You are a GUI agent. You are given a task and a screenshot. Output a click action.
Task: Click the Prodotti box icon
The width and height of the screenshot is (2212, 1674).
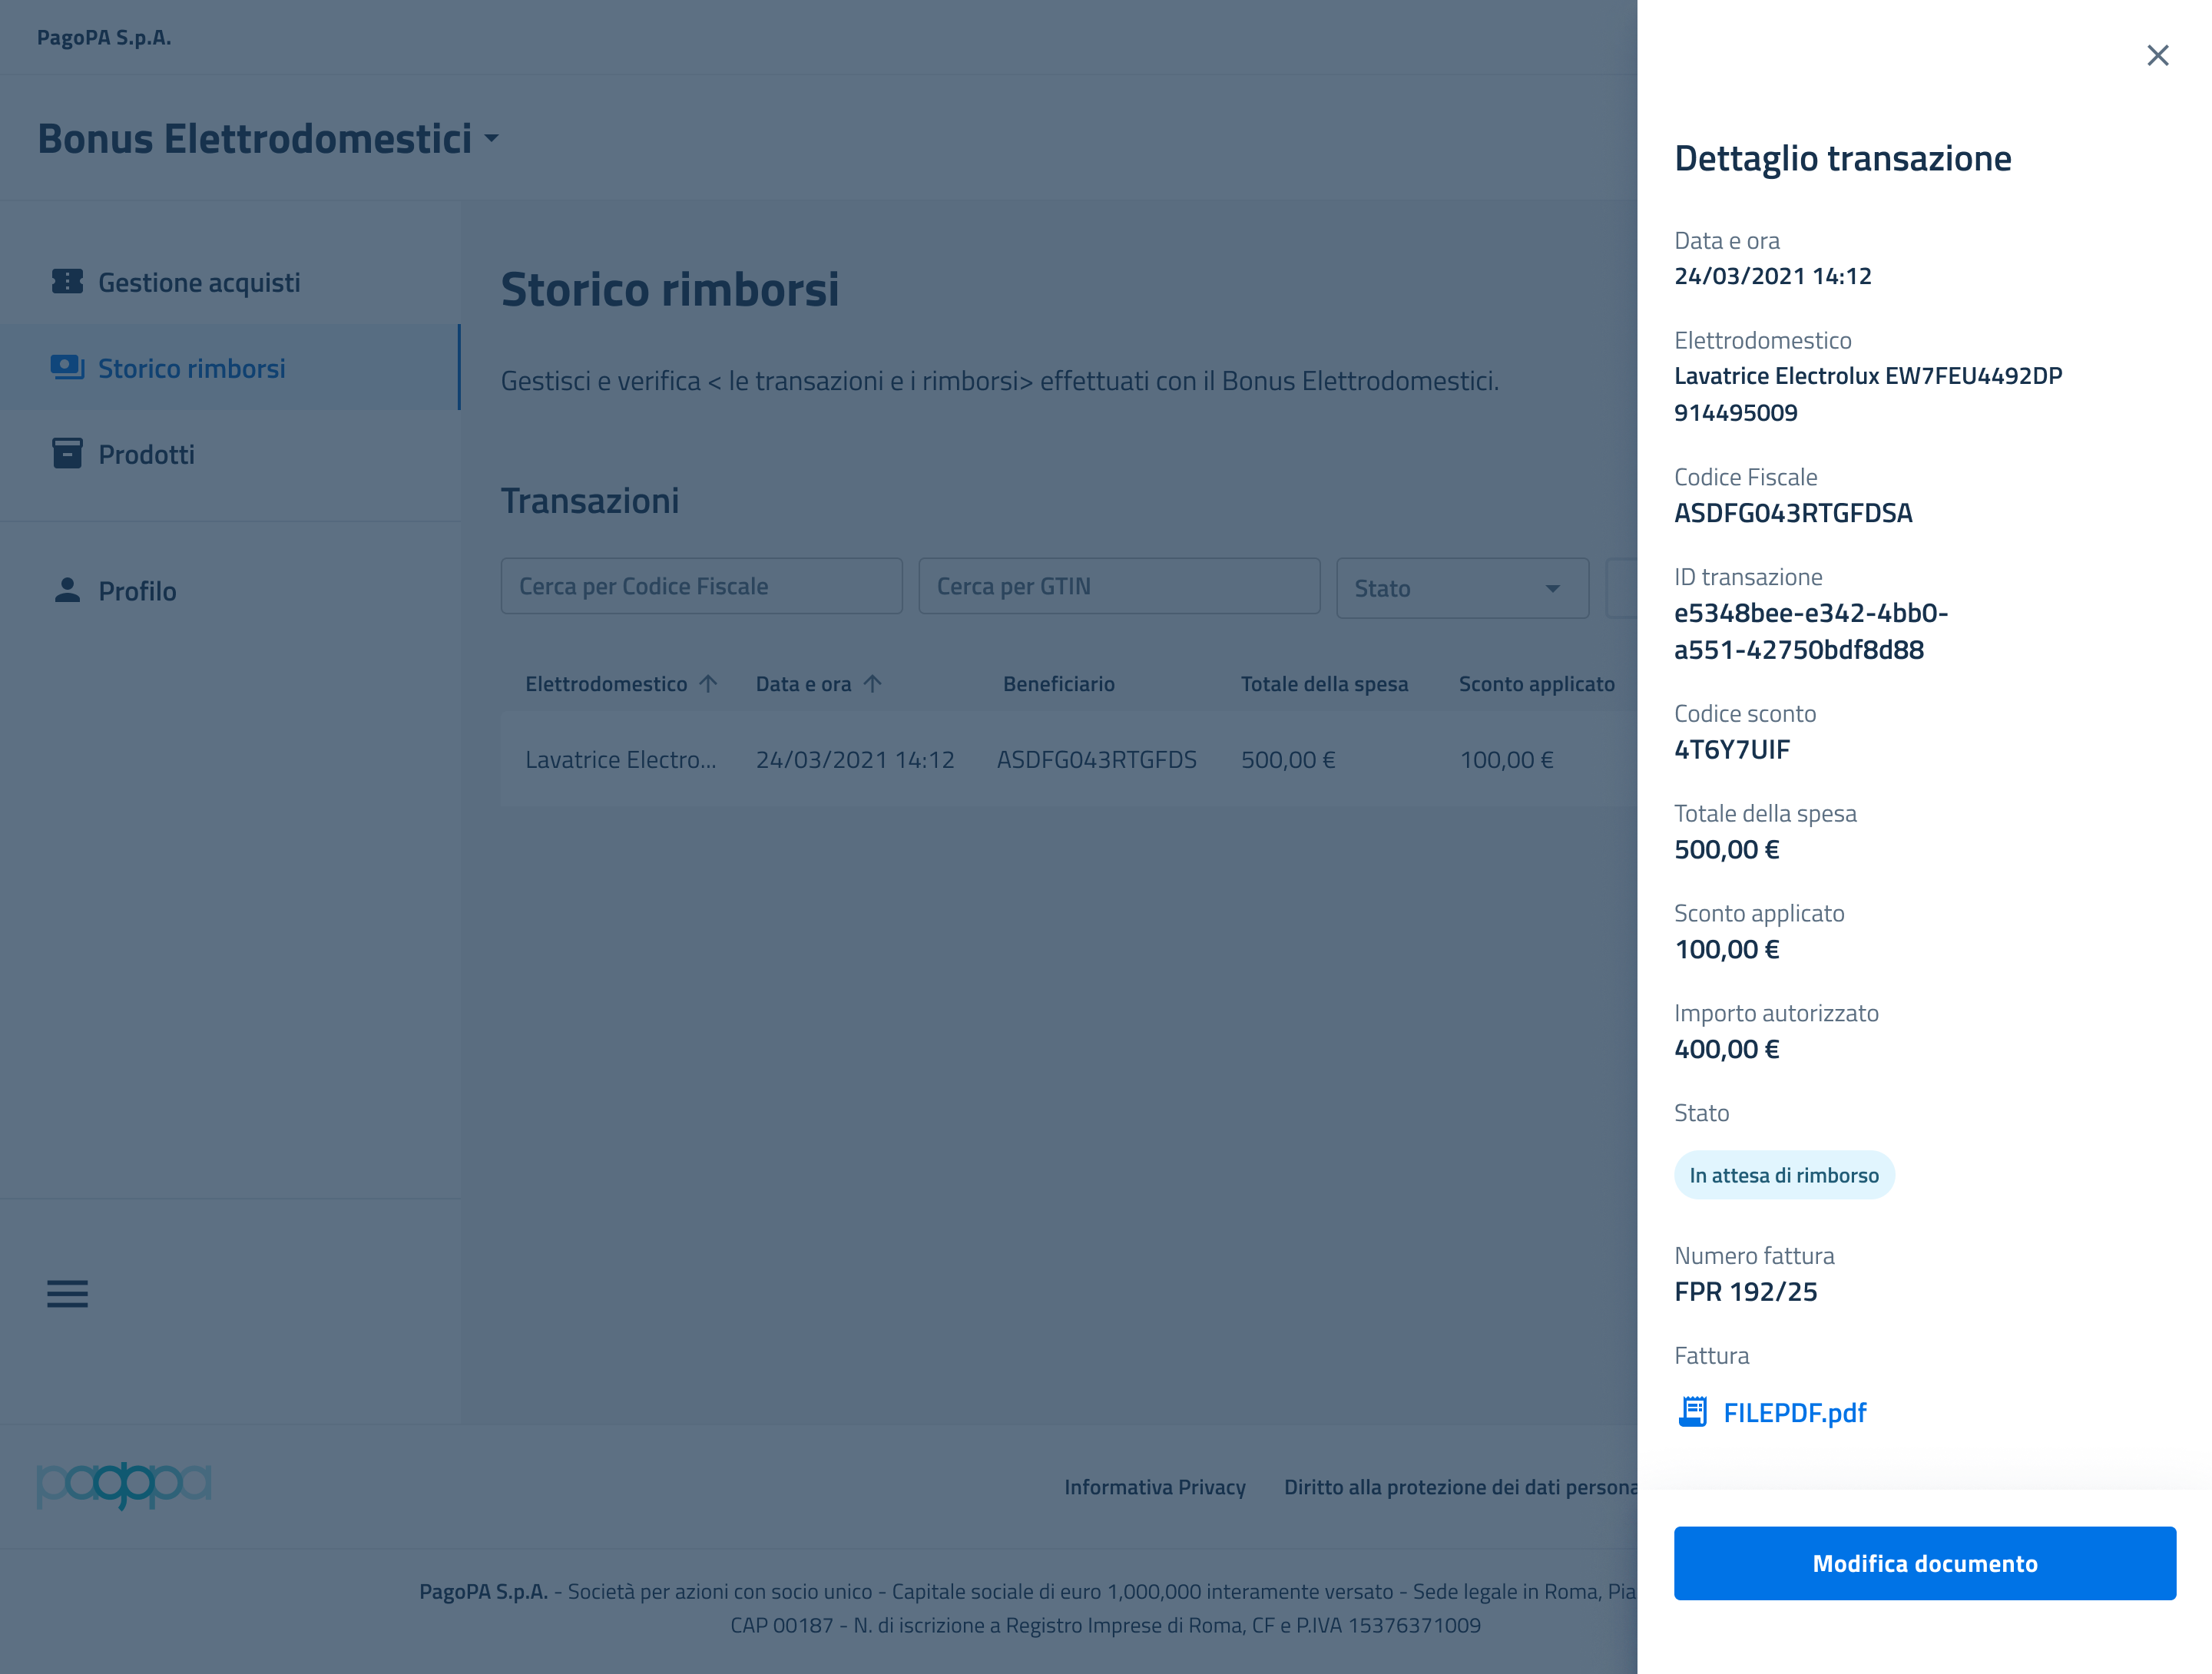(x=67, y=454)
